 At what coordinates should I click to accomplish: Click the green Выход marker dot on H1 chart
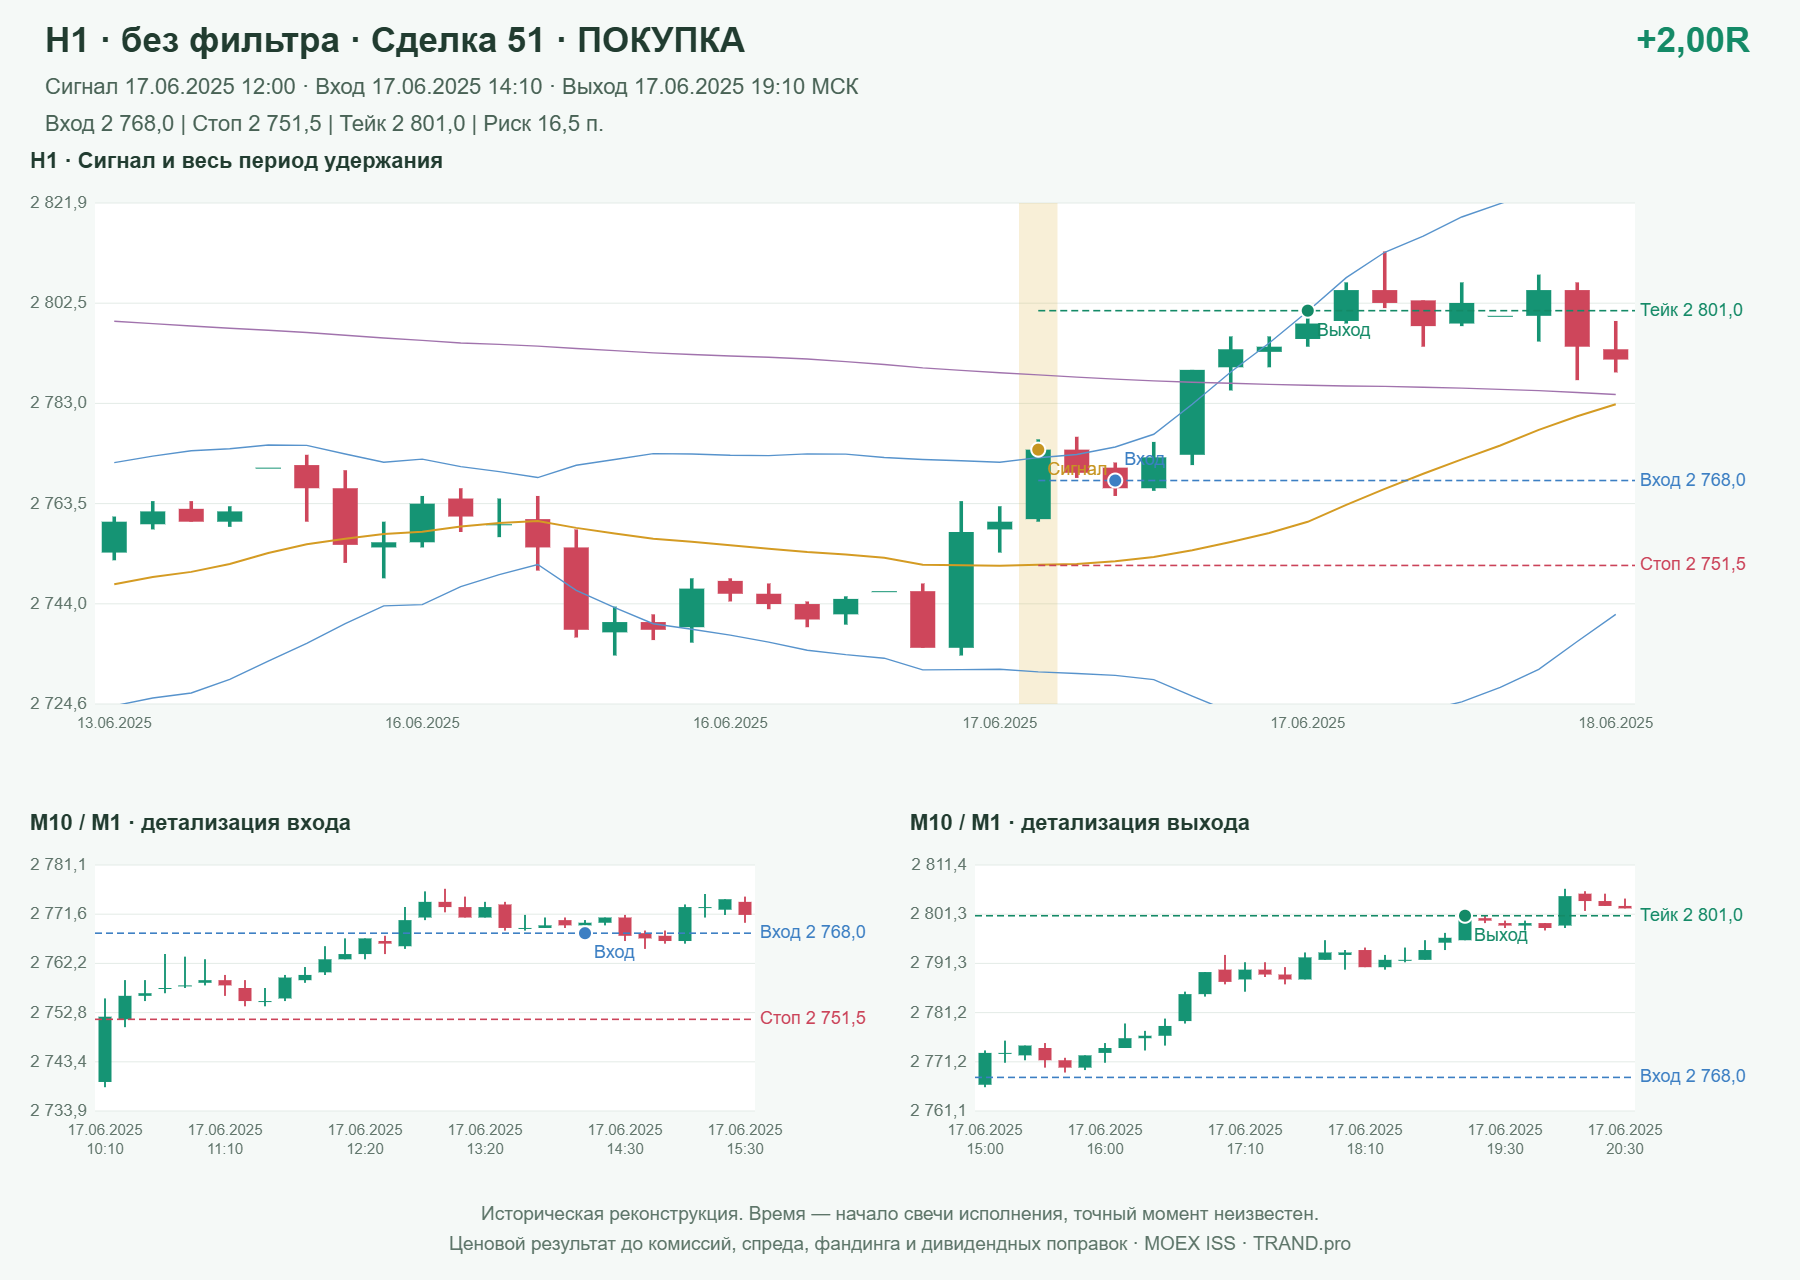[1307, 311]
